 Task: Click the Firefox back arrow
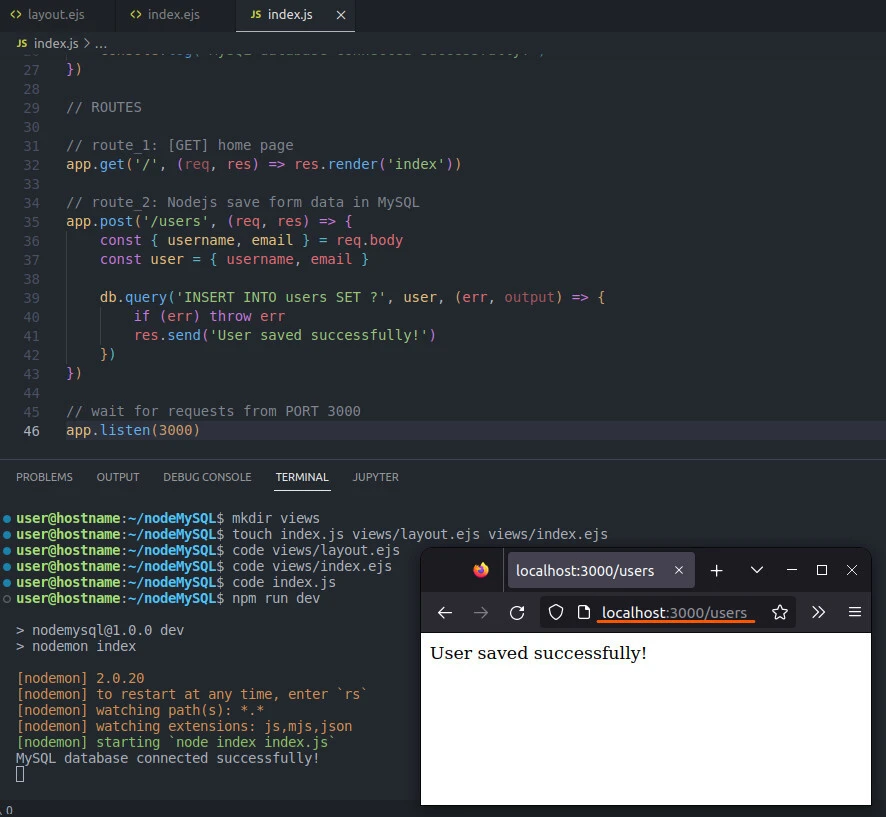coord(446,612)
